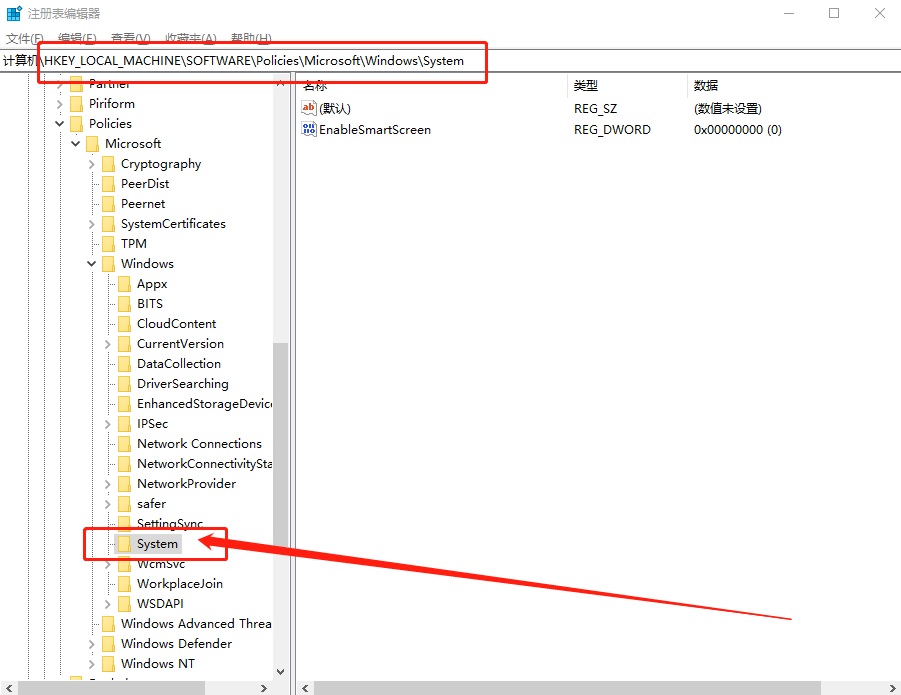Click the DataCollection folder icon

coord(124,364)
